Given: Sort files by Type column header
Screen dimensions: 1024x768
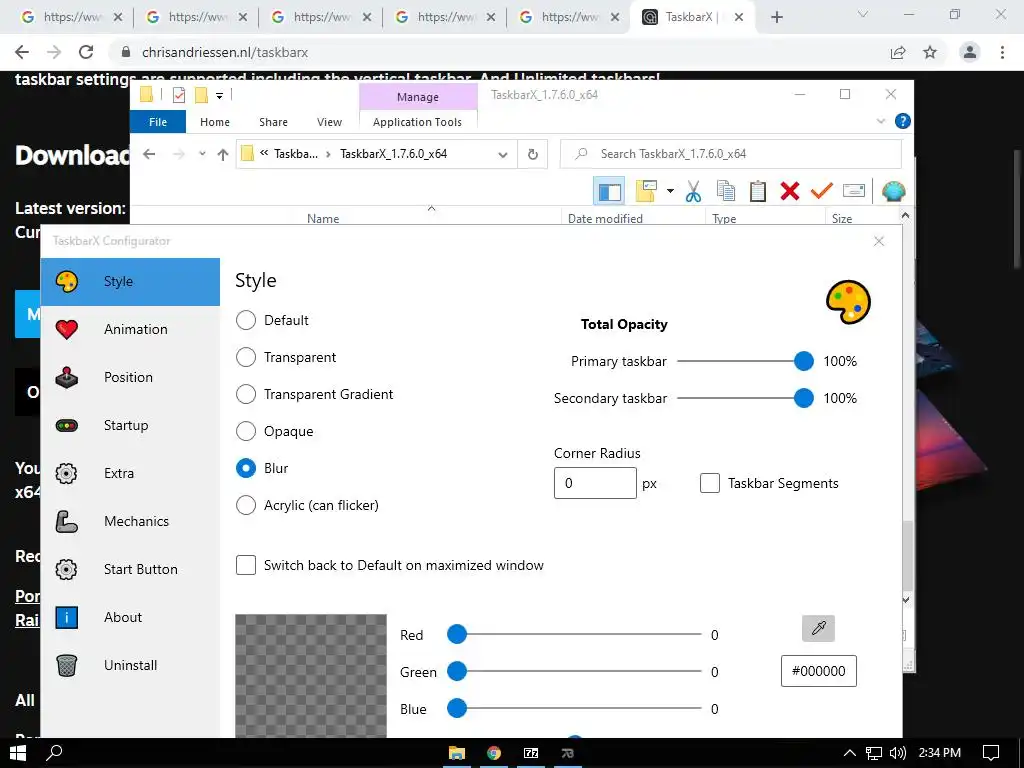Looking at the screenshot, I should pos(724,219).
